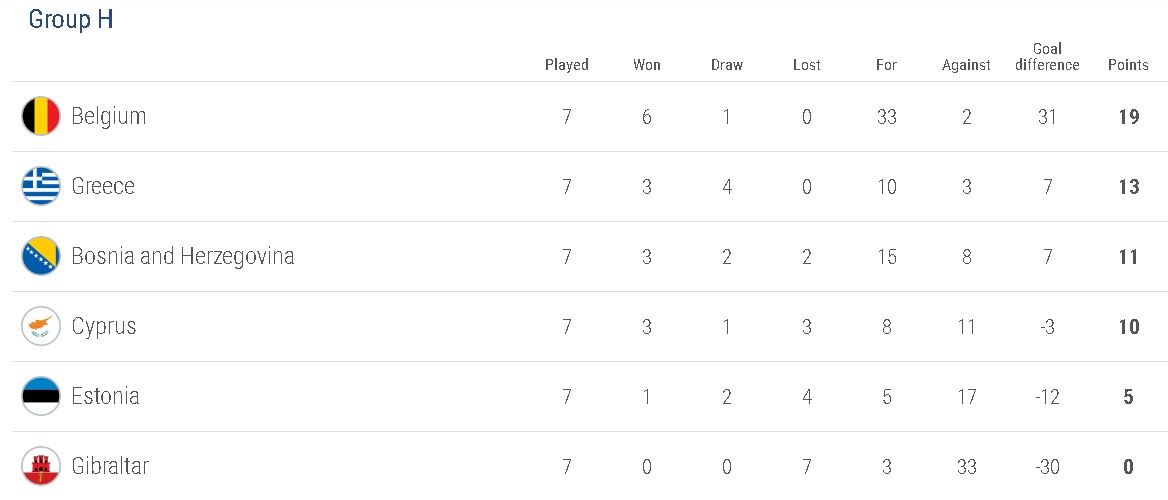Select the Bosnia and Herzegovina team name
1168x500 pixels.
click(183, 257)
